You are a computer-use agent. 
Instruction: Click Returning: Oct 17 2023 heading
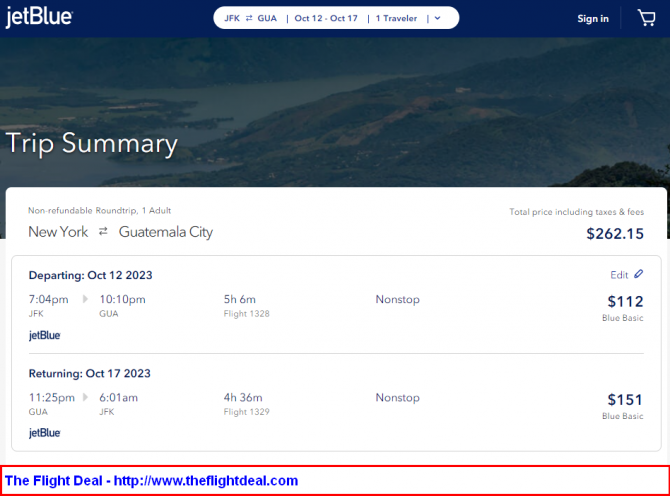(x=90, y=373)
